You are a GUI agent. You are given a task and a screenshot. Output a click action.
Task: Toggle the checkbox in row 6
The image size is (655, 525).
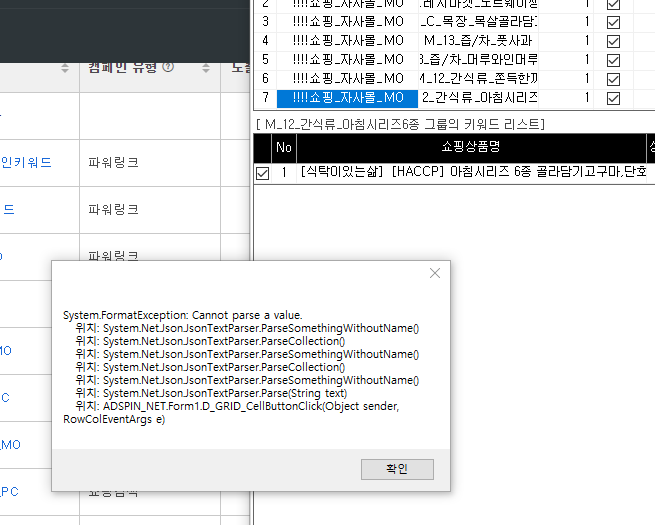point(613,78)
